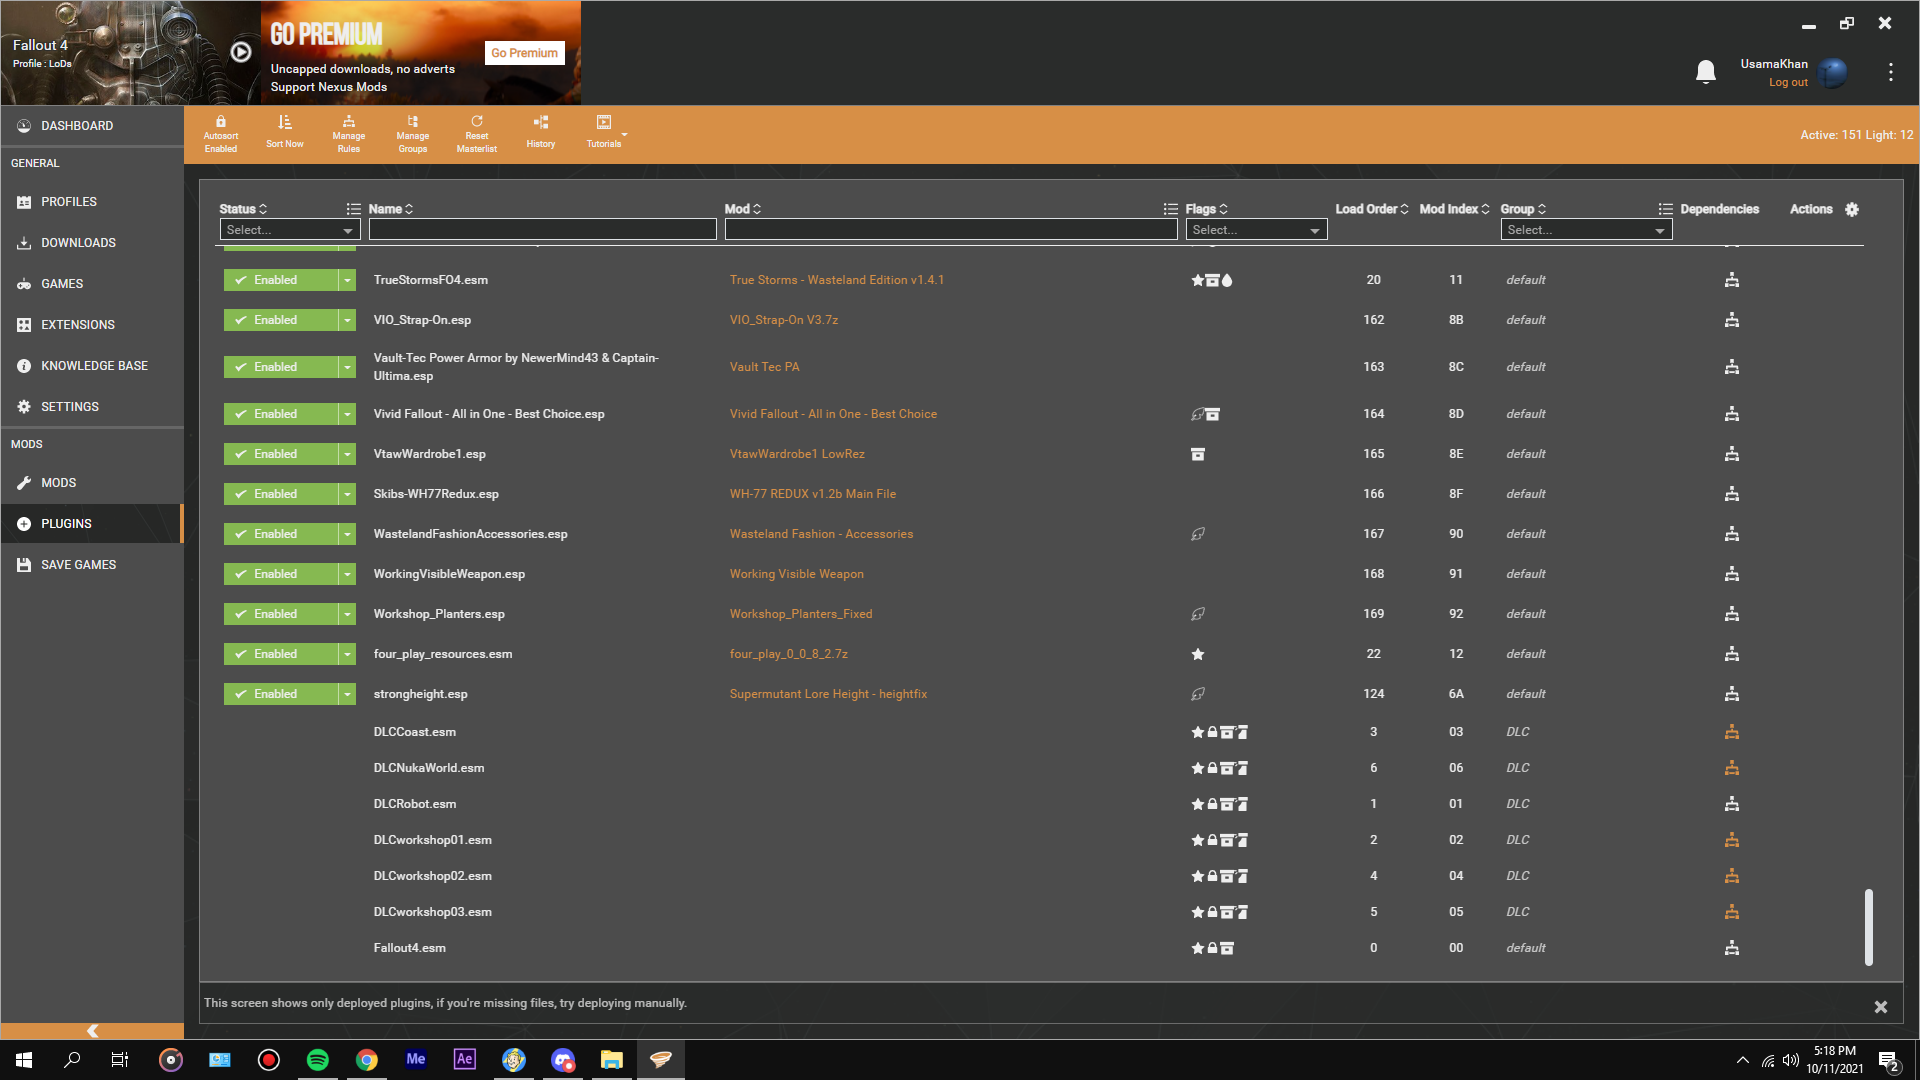Expand status dropdown arrow for strongheight.esp
The image size is (1920, 1080).
point(347,694)
